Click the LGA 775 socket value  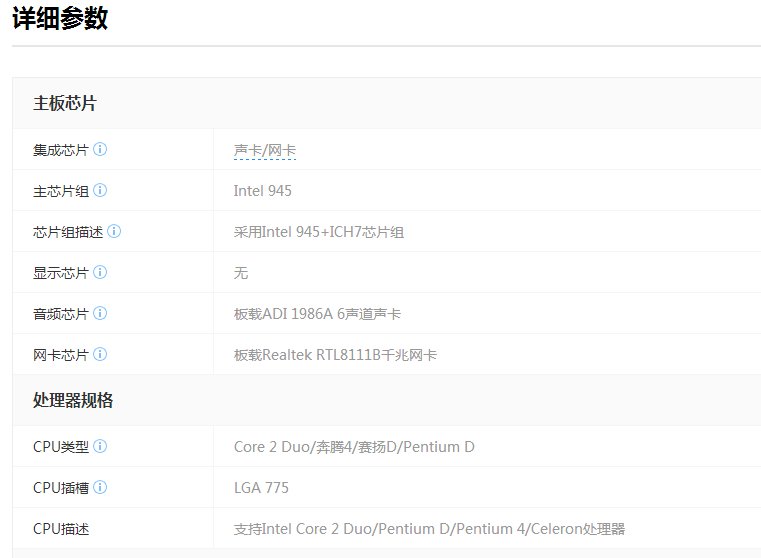[x=261, y=488]
